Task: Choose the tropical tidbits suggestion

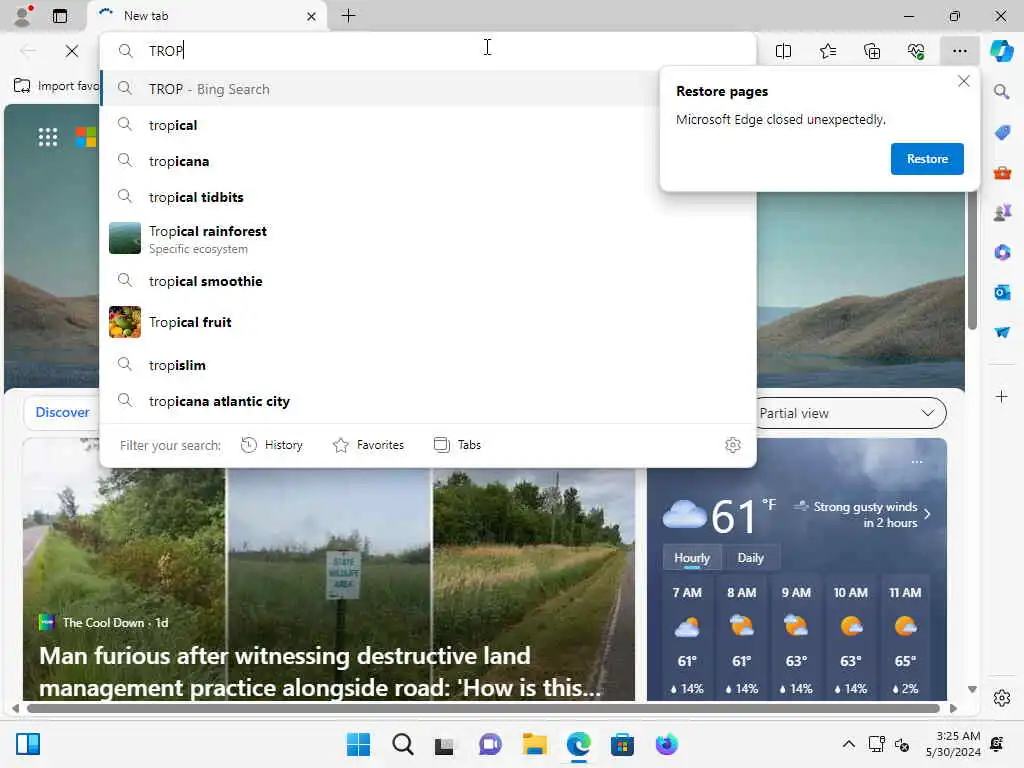Action: tap(428, 197)
